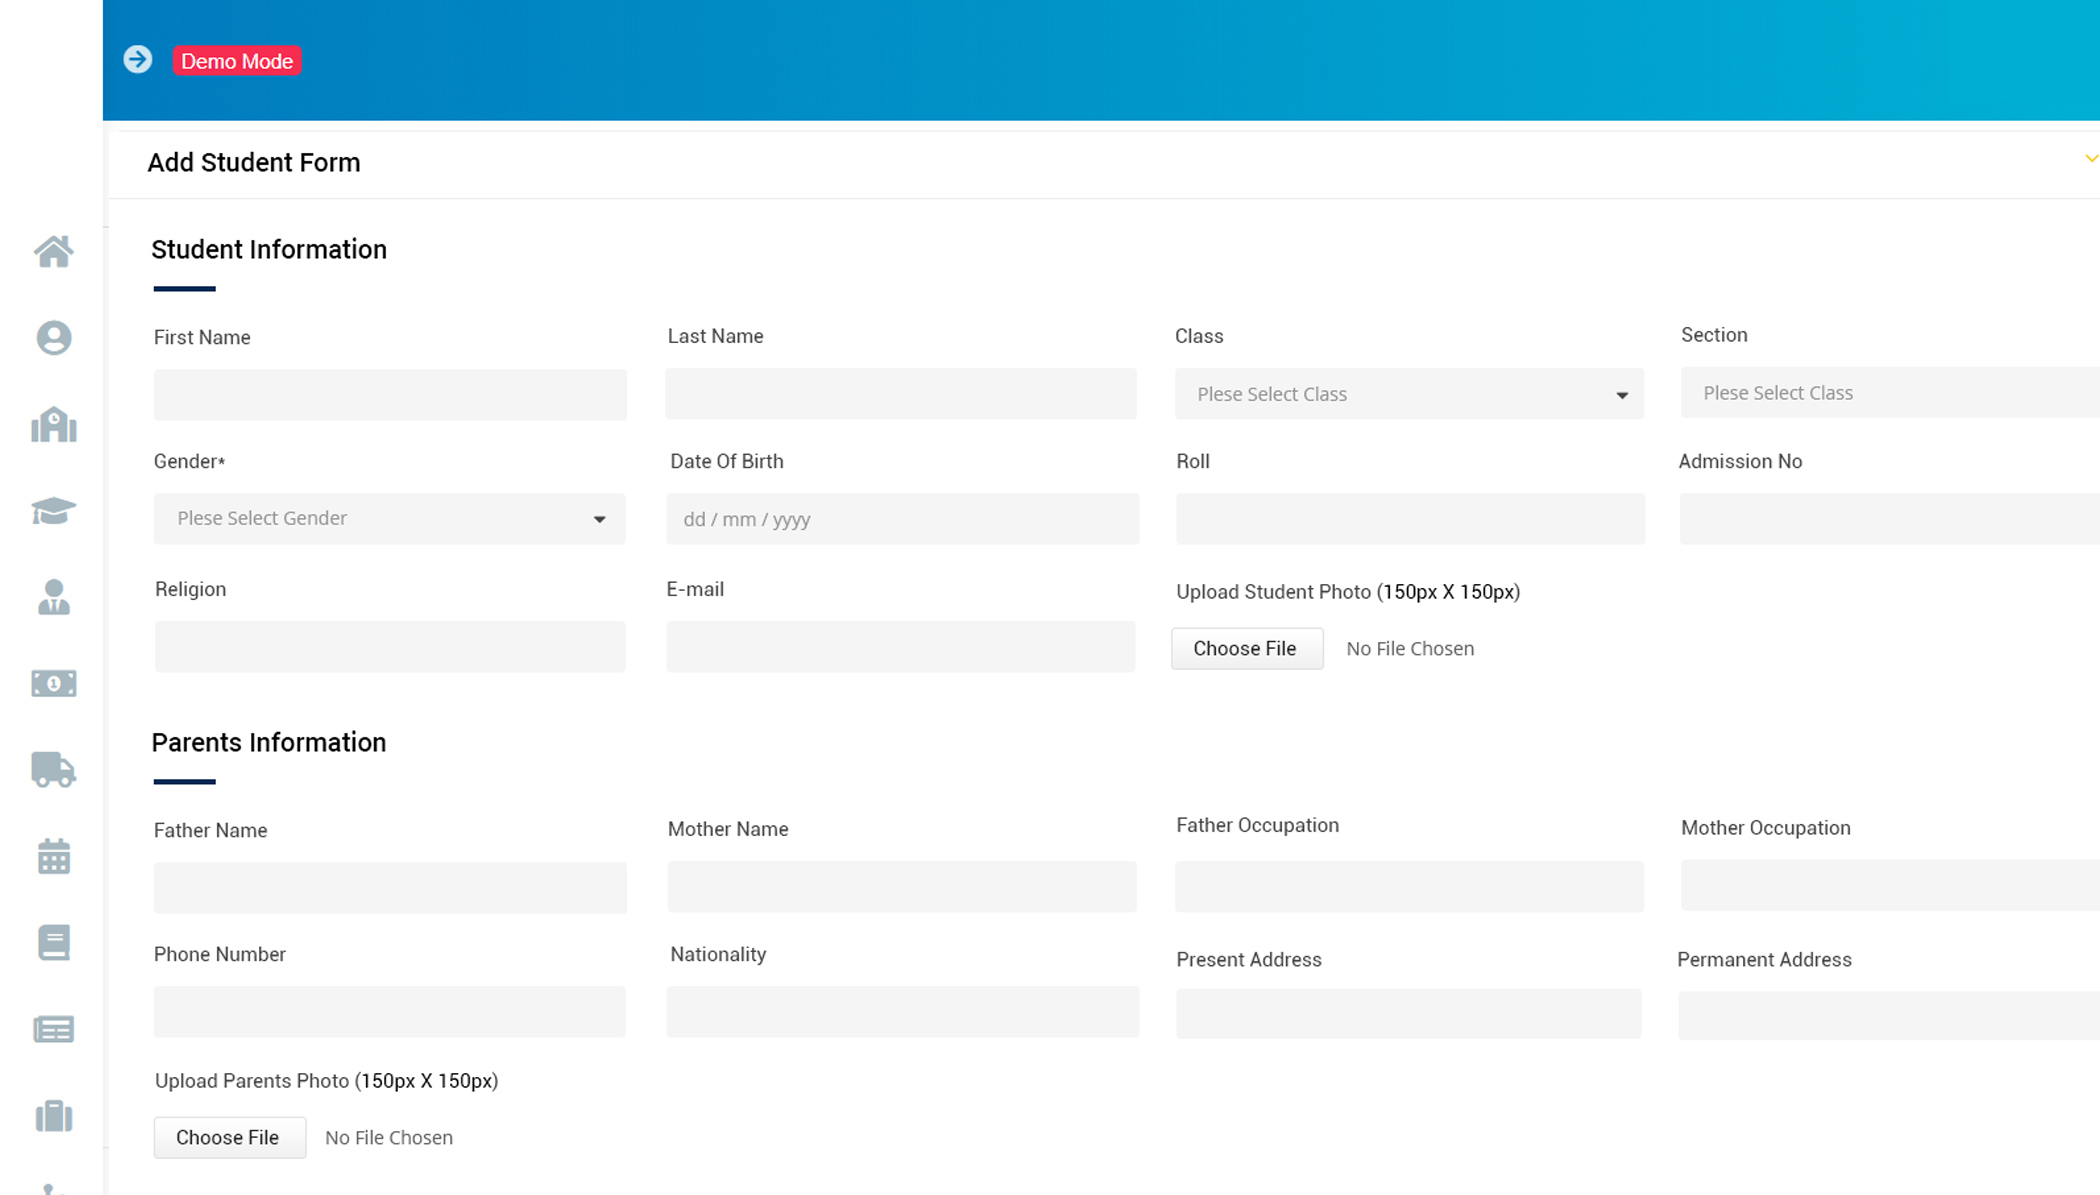Click the Father Name field
This screenshot has width=2100, height=1195.
click(x=390, y=888)
